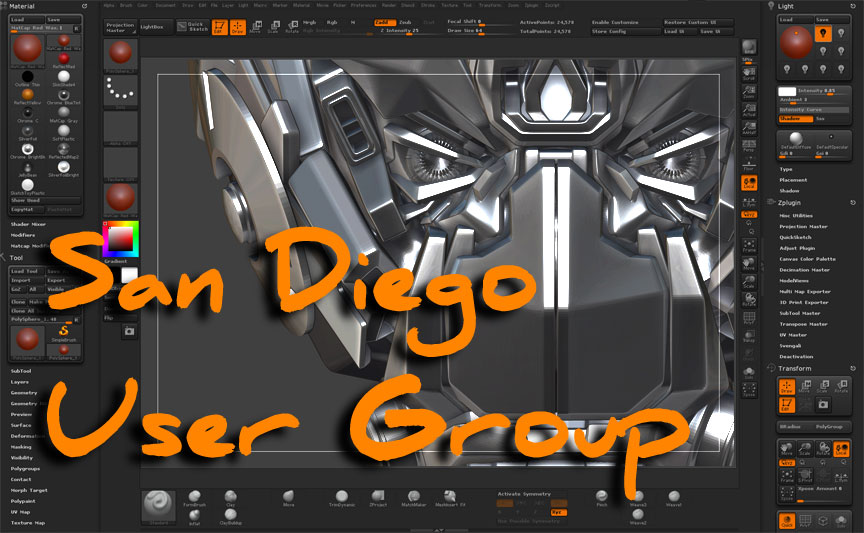Click the Projection Master button

120,26
